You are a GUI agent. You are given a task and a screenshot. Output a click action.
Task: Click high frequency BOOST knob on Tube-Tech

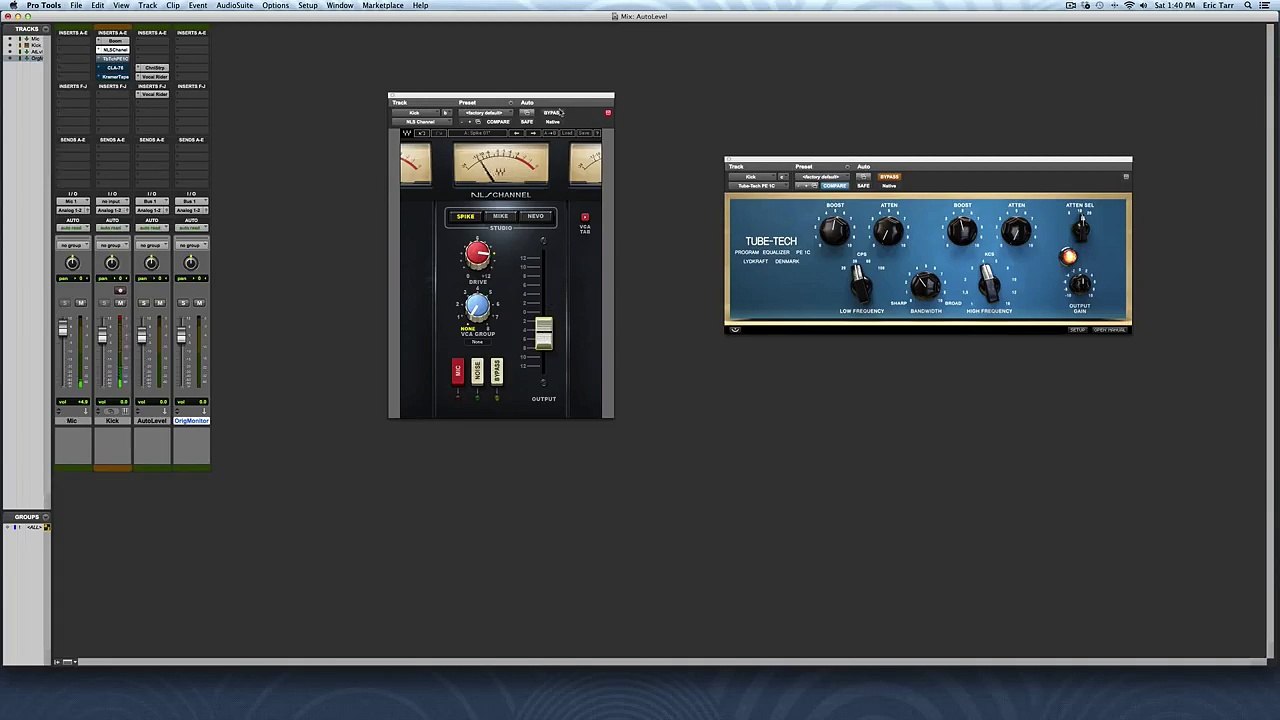pyautogui.click(x=962, y=232)
